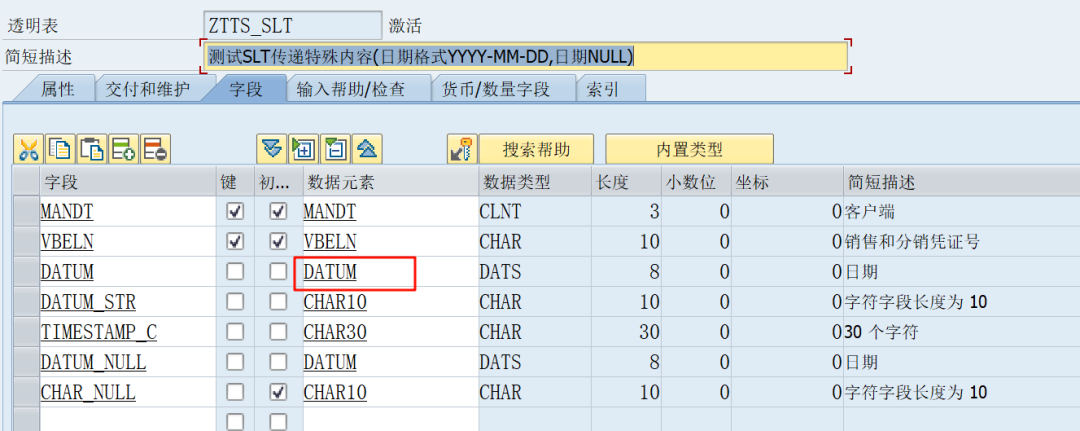Select the 字段 tab
This screenshot has width=1080, height=431.
(x=245, y=89)
